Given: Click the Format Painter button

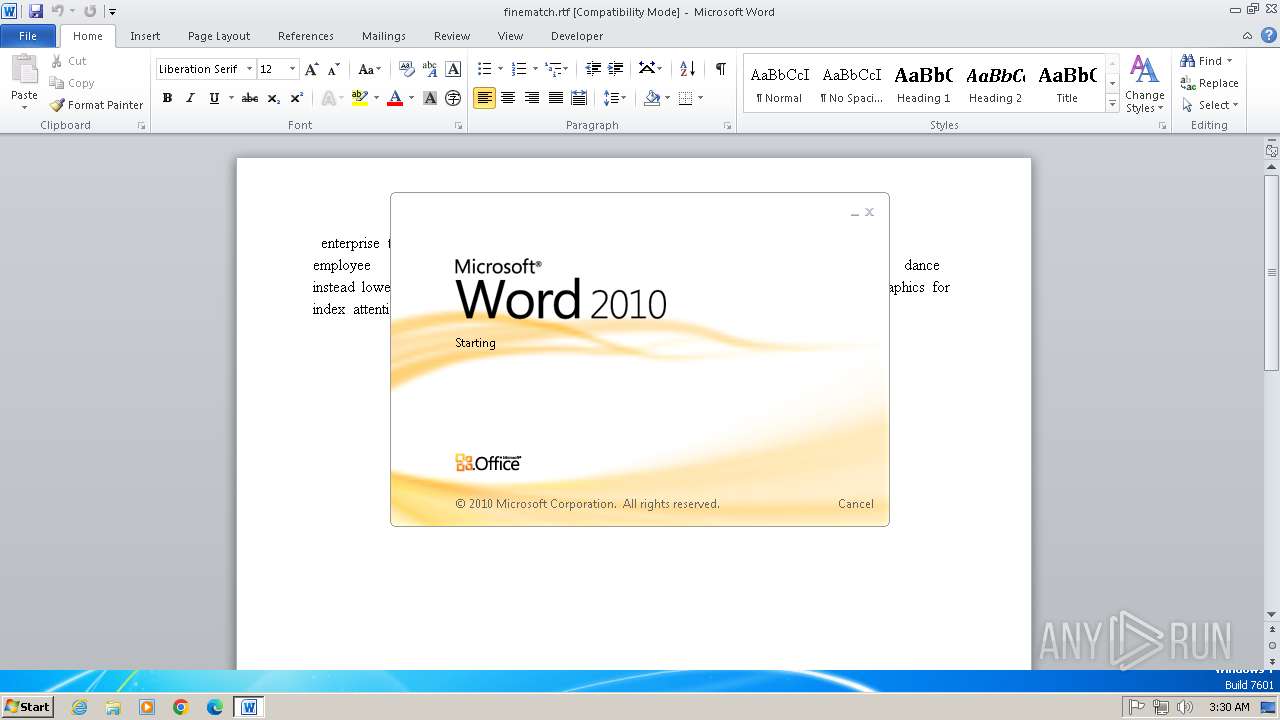Looking at the screenshot, I should click(x=96, y=105).
